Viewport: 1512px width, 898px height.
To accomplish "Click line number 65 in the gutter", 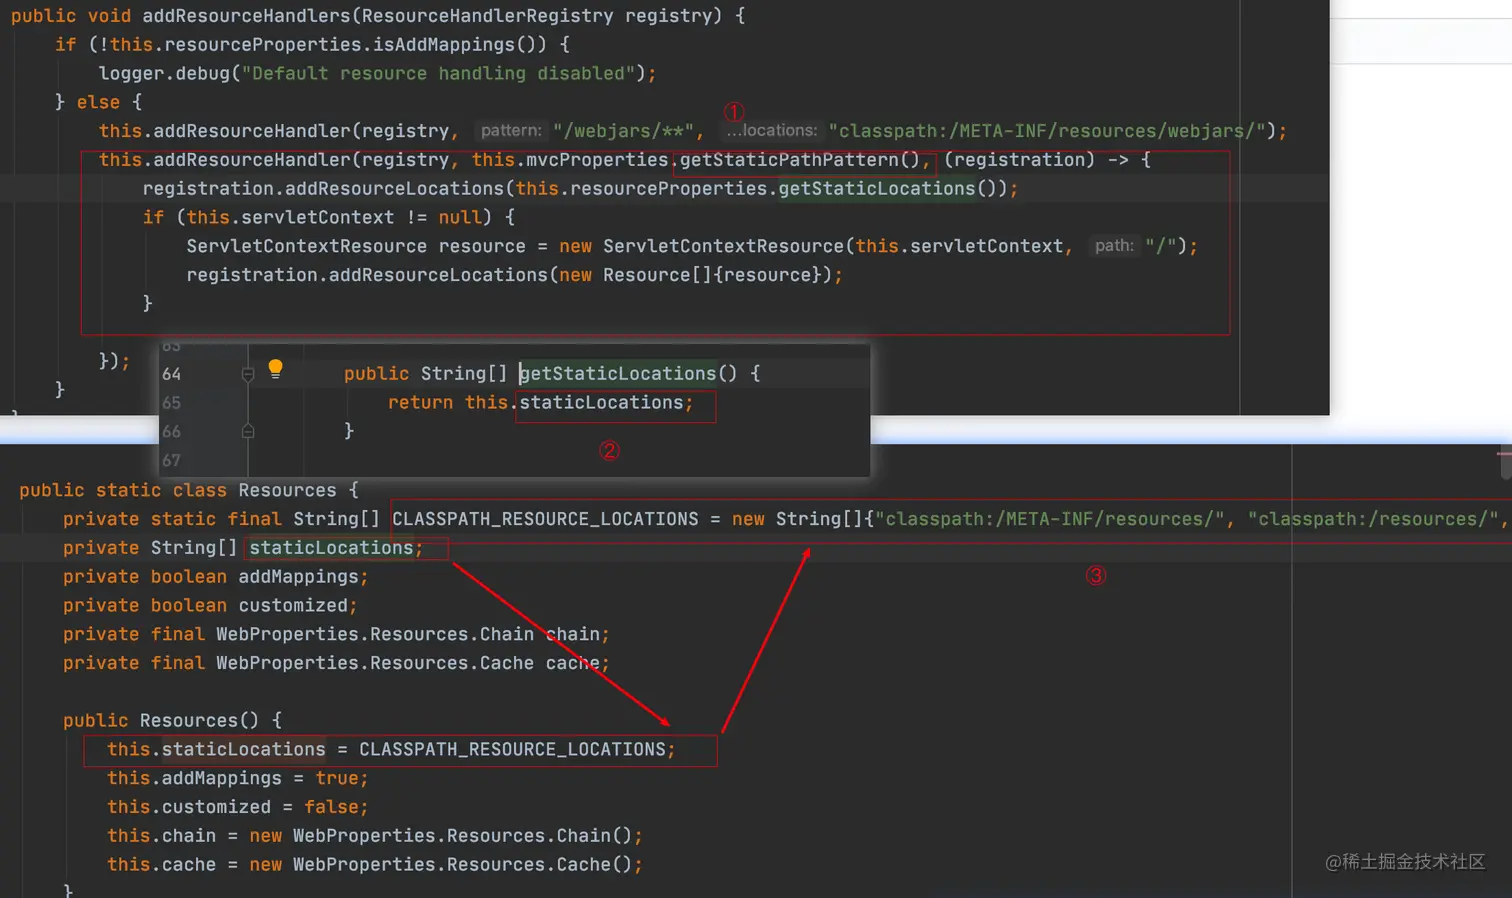I will (x=172, y=403).
